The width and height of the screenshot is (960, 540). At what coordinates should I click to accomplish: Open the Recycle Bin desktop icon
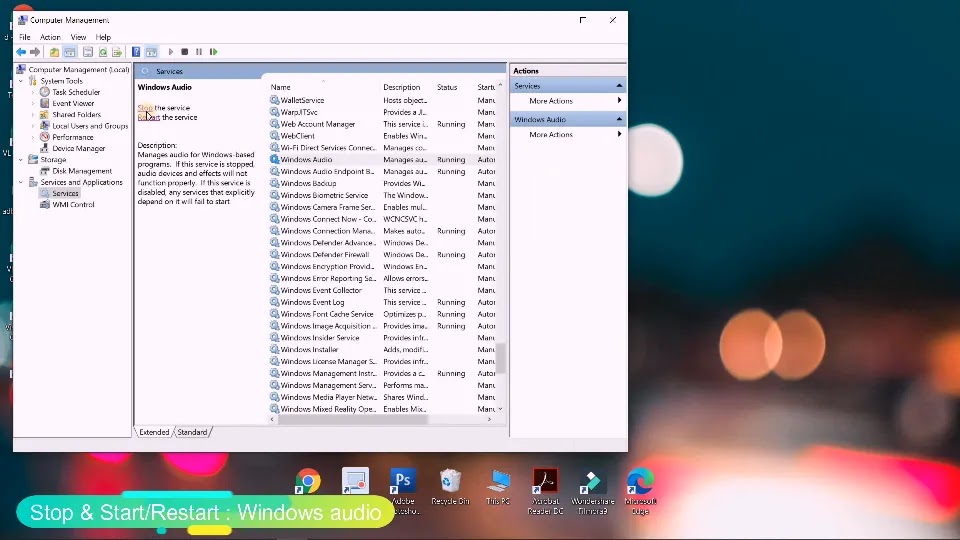[x=450, y=487]
